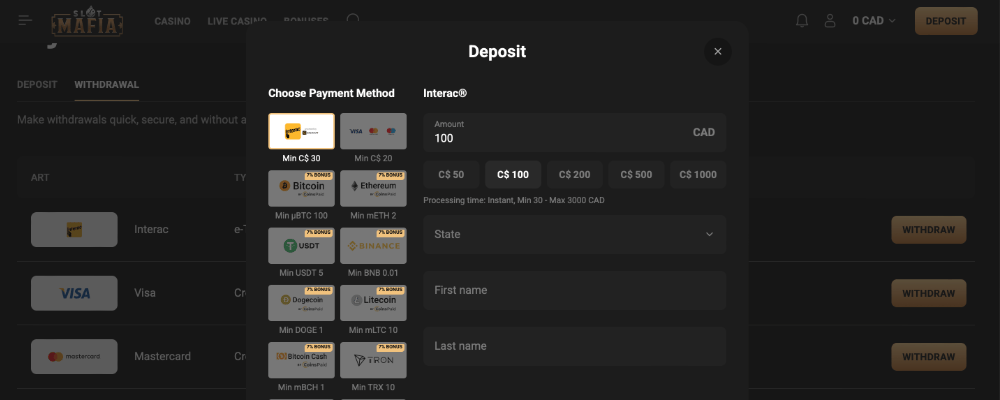
Task: Choose Litecoin payment method
Action: click(x=373, y=303)
